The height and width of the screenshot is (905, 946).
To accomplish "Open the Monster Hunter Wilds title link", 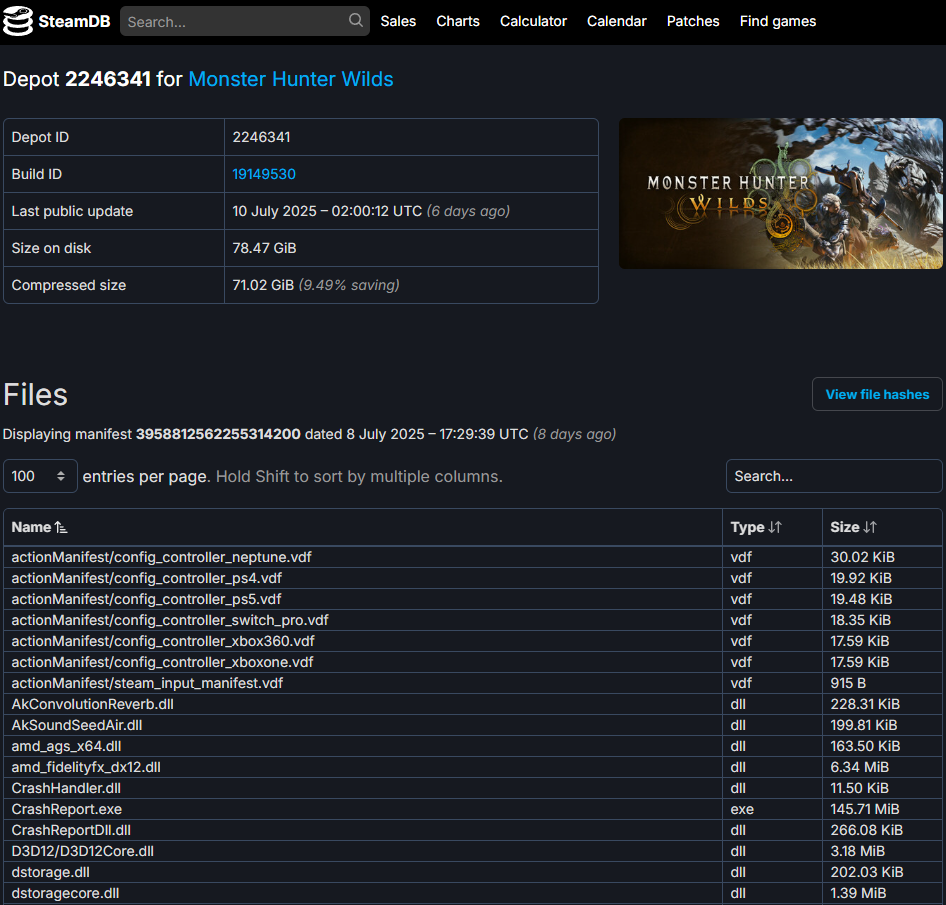I will pos(291,79).
